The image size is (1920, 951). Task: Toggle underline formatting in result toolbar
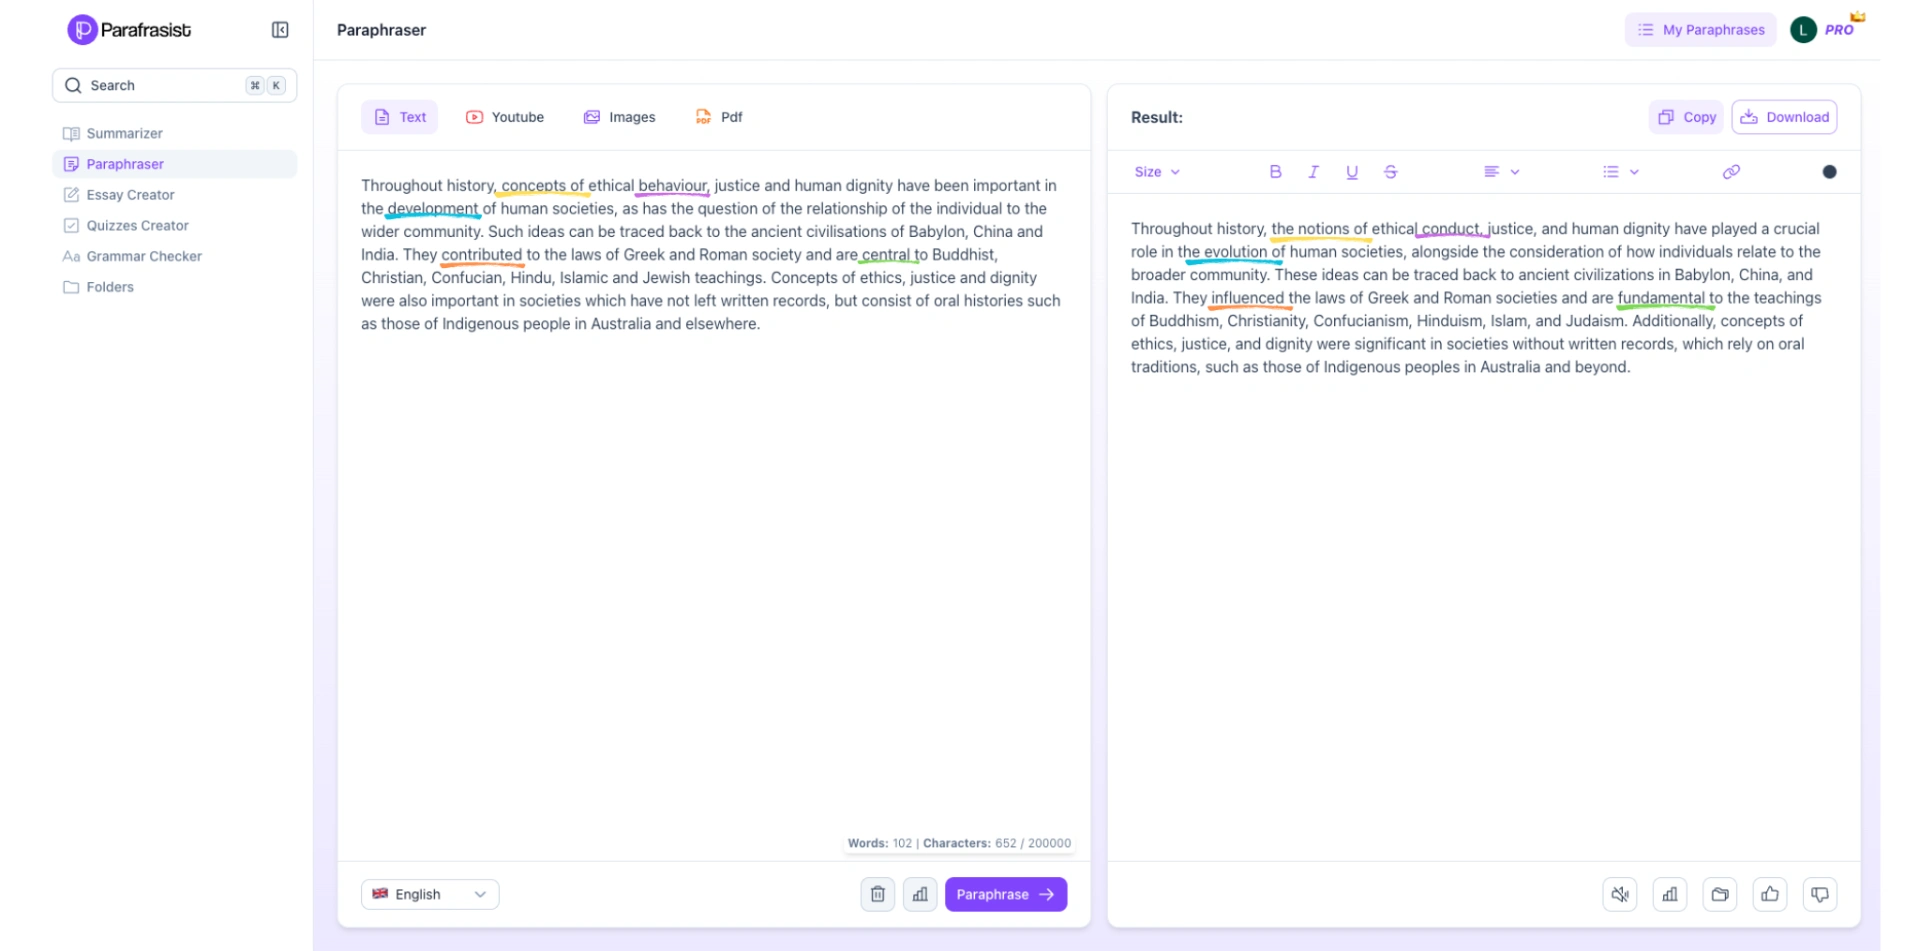(1352, 172)
